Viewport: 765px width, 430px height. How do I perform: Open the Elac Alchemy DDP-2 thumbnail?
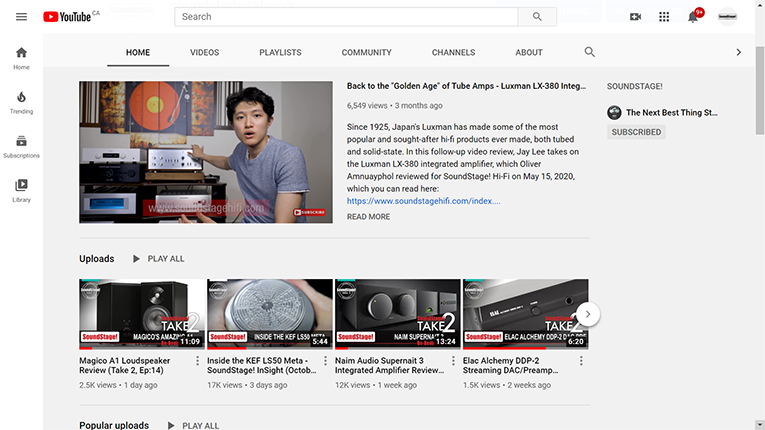525,314
